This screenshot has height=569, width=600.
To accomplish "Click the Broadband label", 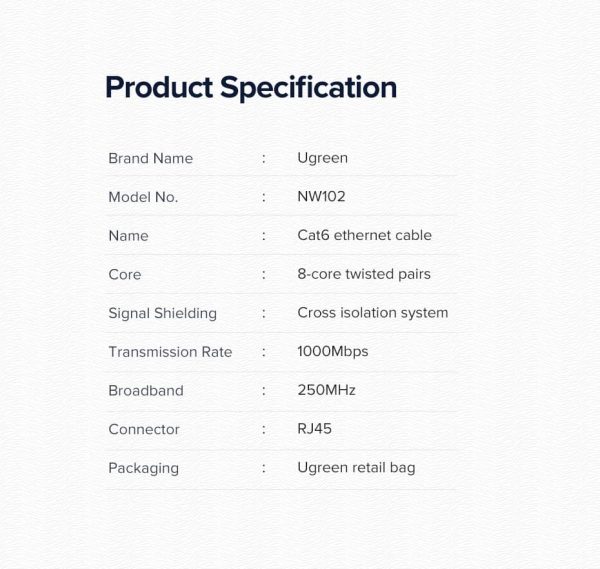I will [x=146, y=391].
